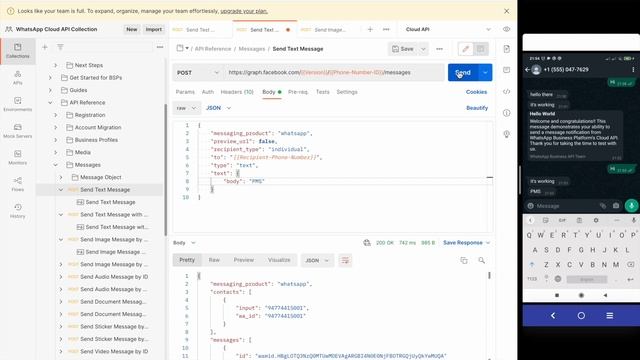Open the Environments sidebar panel
The width and height of the screenshot is (640, 360).
point(18,104)
